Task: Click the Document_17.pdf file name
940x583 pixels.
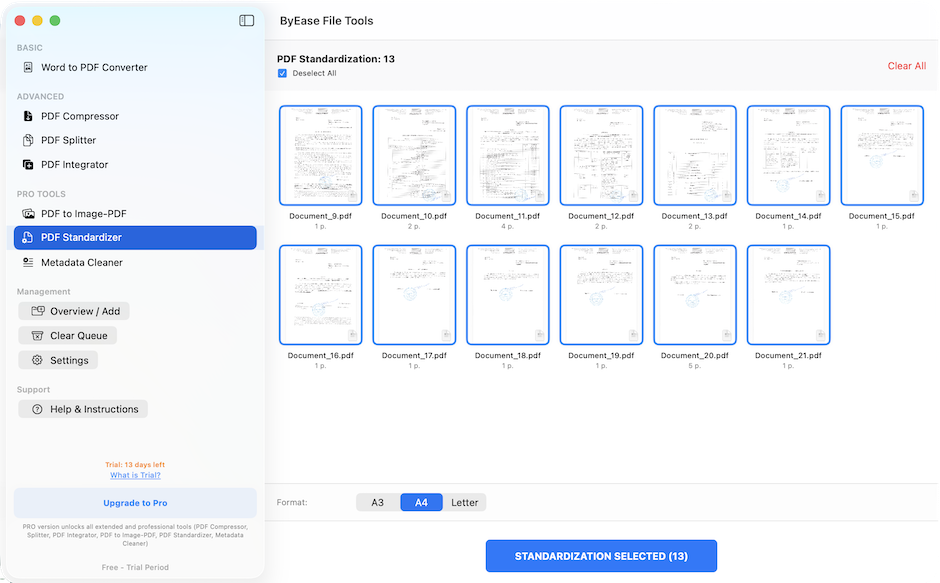Action: [414, 355]
